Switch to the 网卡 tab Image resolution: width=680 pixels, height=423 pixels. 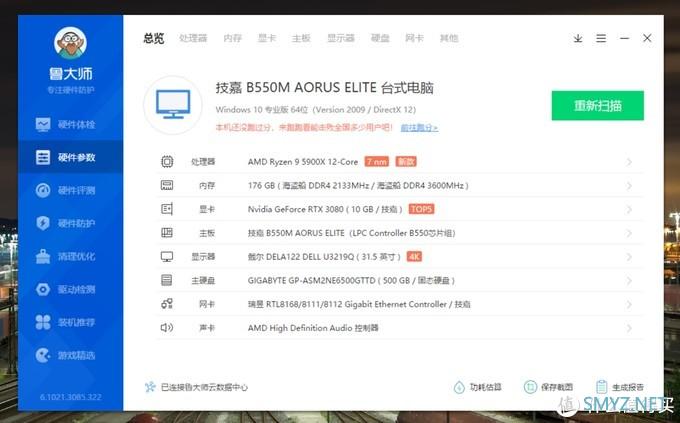[414, 38]
